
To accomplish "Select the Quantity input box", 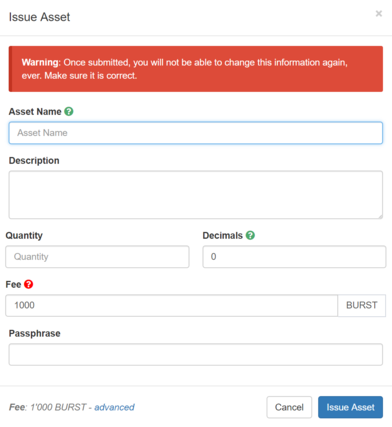I will 97,257.
